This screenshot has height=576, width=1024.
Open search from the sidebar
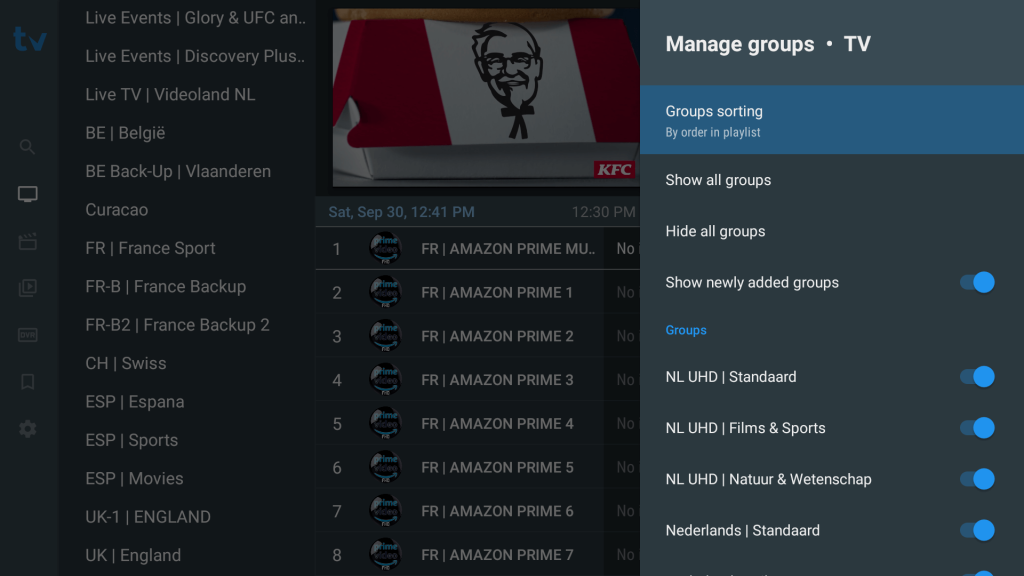tap(28, 147)
